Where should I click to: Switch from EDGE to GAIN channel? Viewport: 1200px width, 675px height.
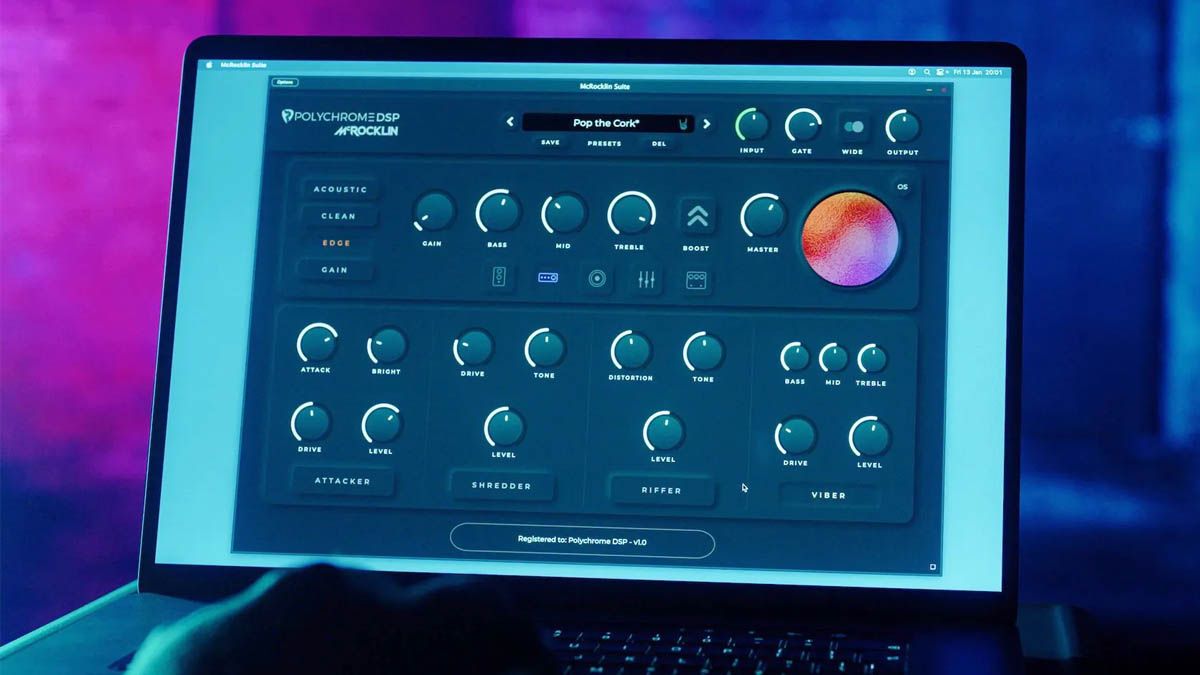pos(336,269)
